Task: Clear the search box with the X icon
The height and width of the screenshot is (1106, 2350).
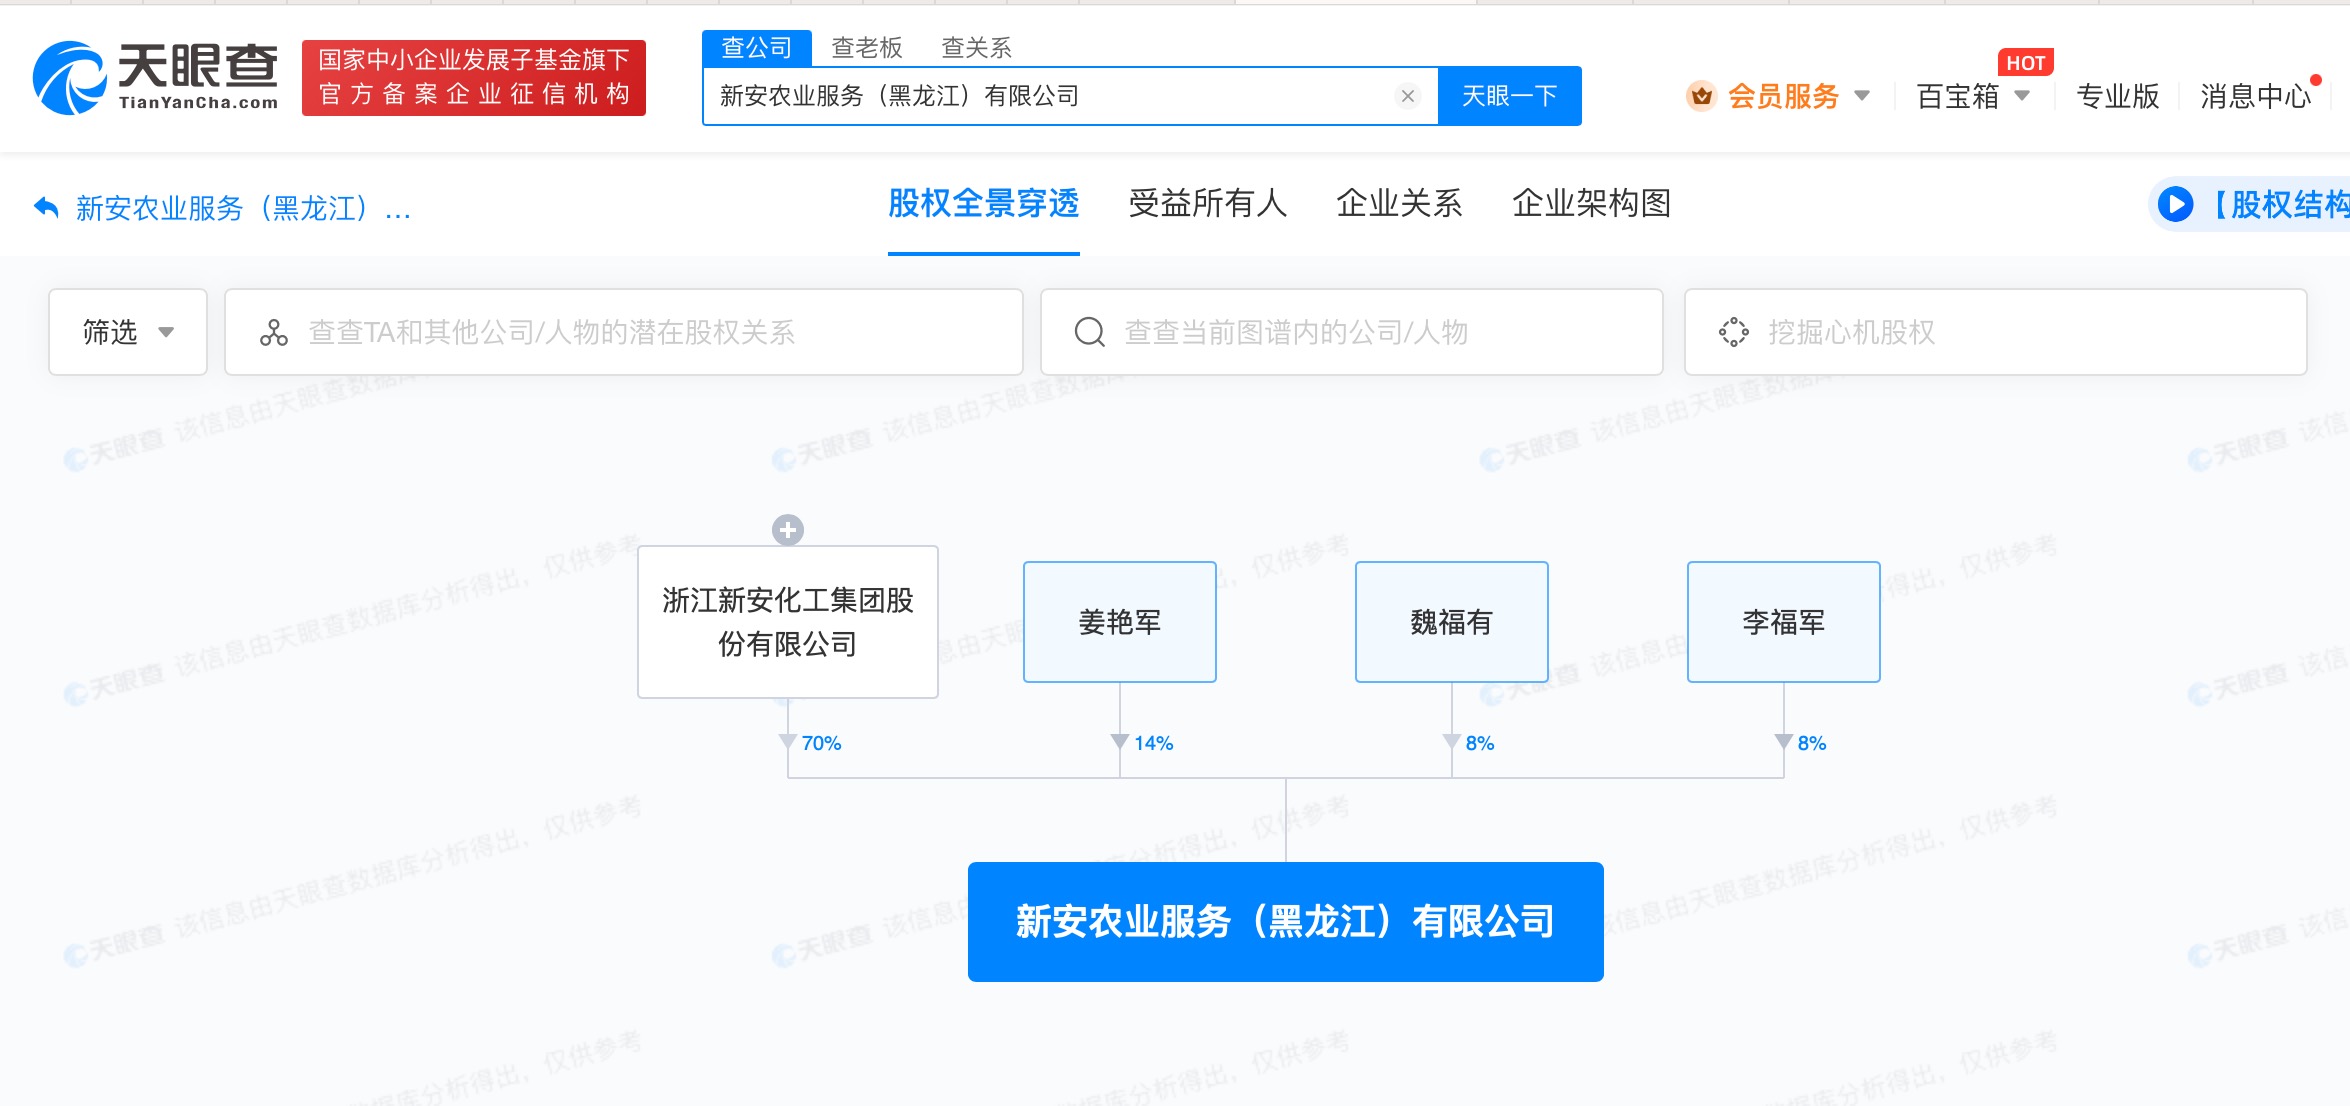Action: [x=1407, y=96]
